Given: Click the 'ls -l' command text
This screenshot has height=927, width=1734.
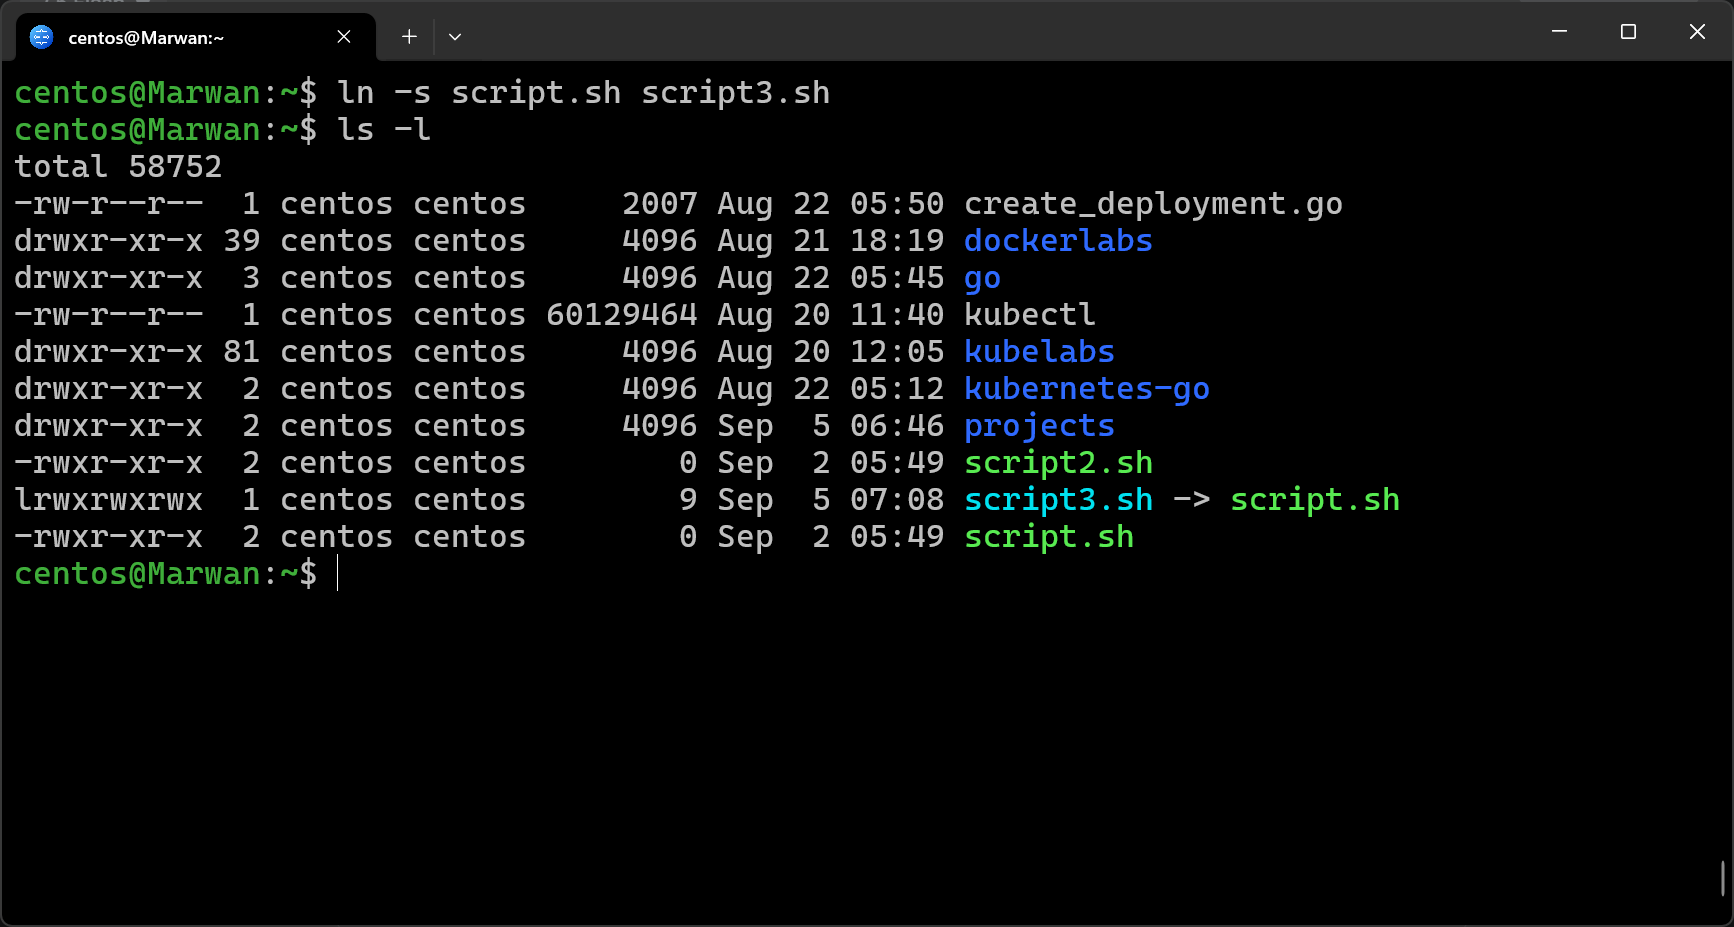Looking at the screenshot, I should tap(384, 130).
